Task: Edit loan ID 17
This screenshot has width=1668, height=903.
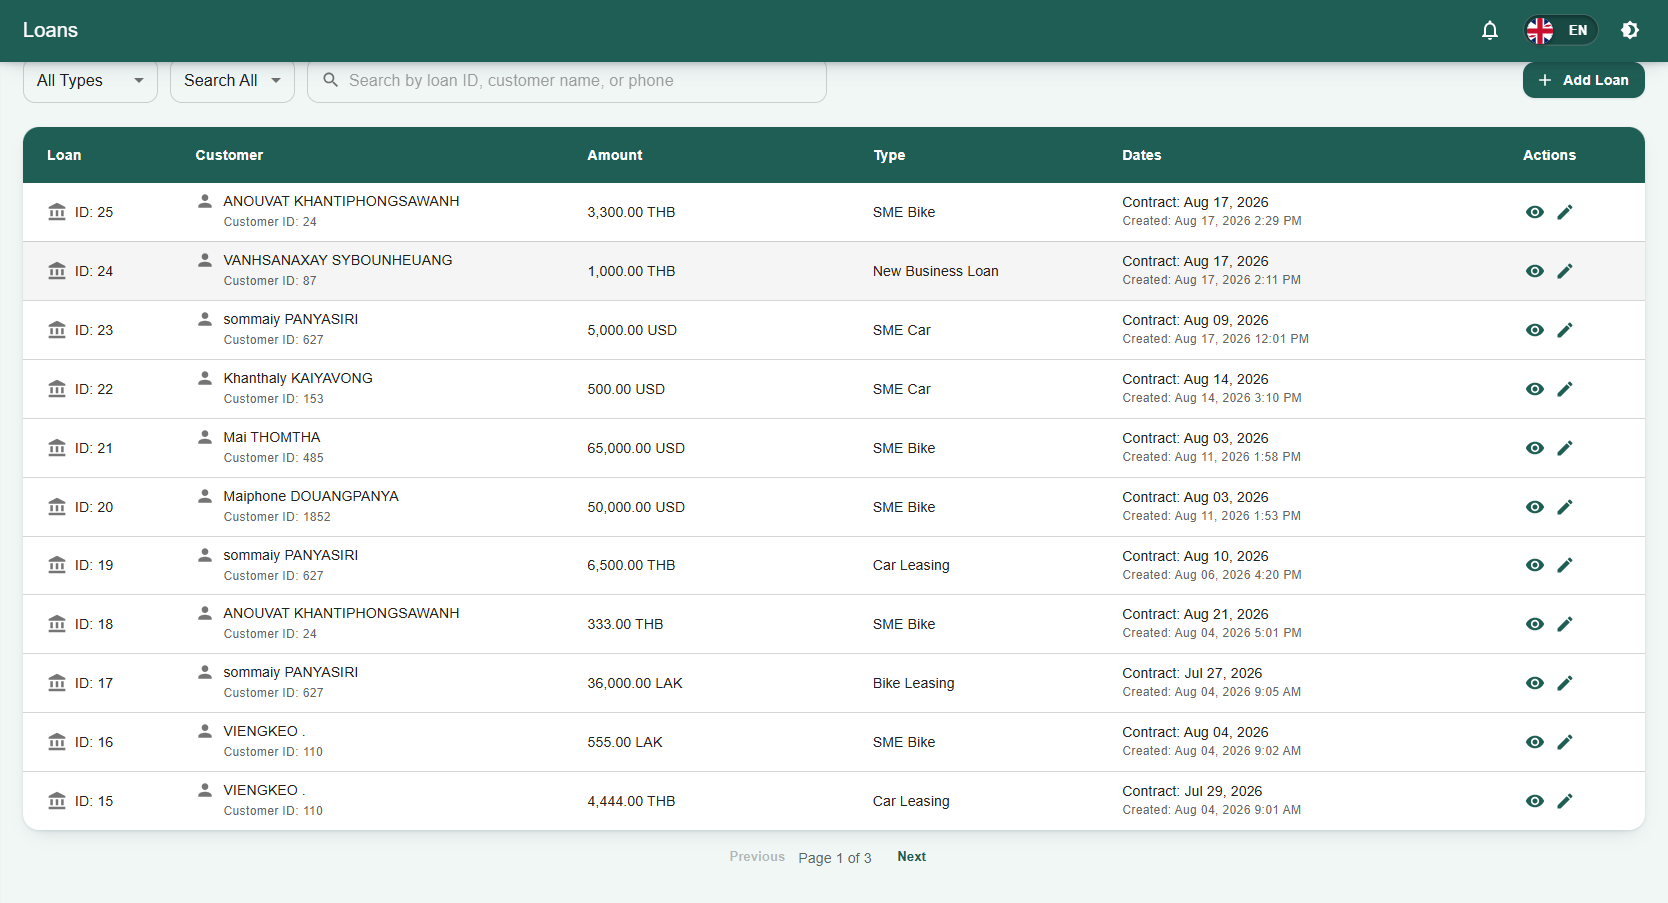Action: (1565, 683)
